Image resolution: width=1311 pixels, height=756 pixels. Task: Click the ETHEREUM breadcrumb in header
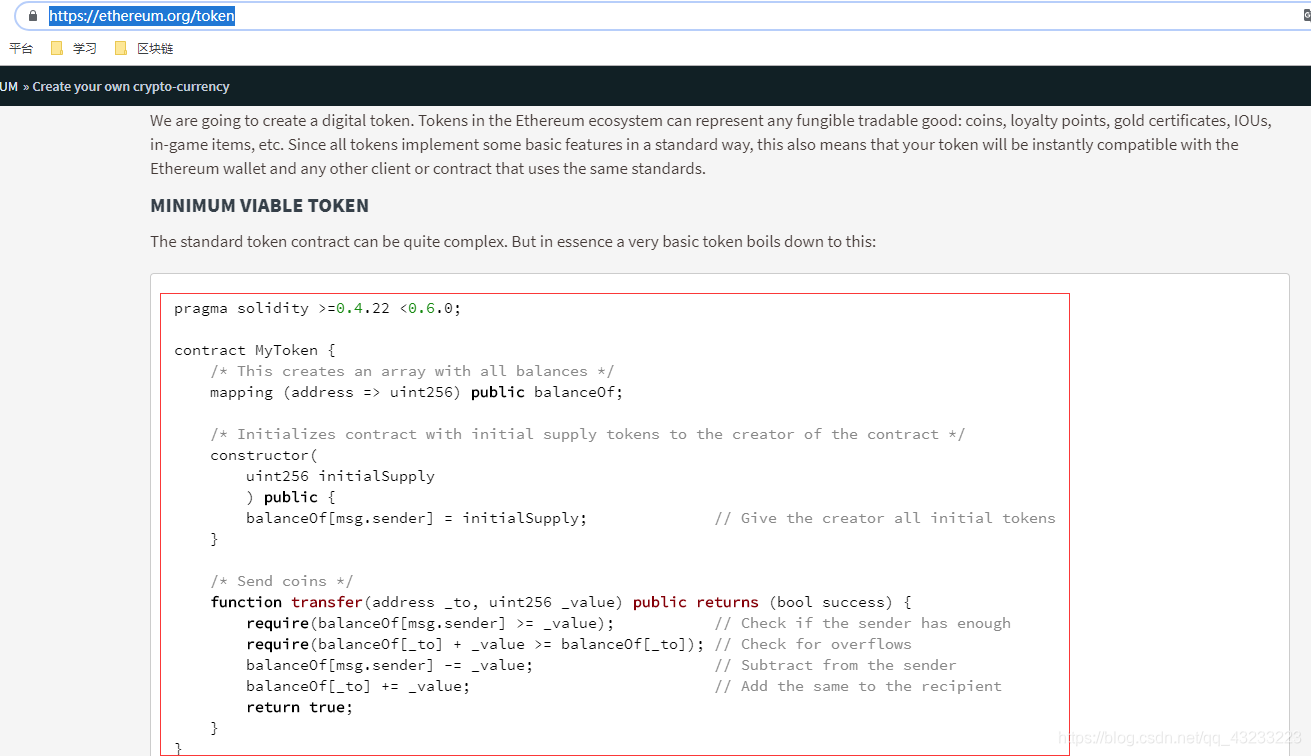(x=9, y=87)
